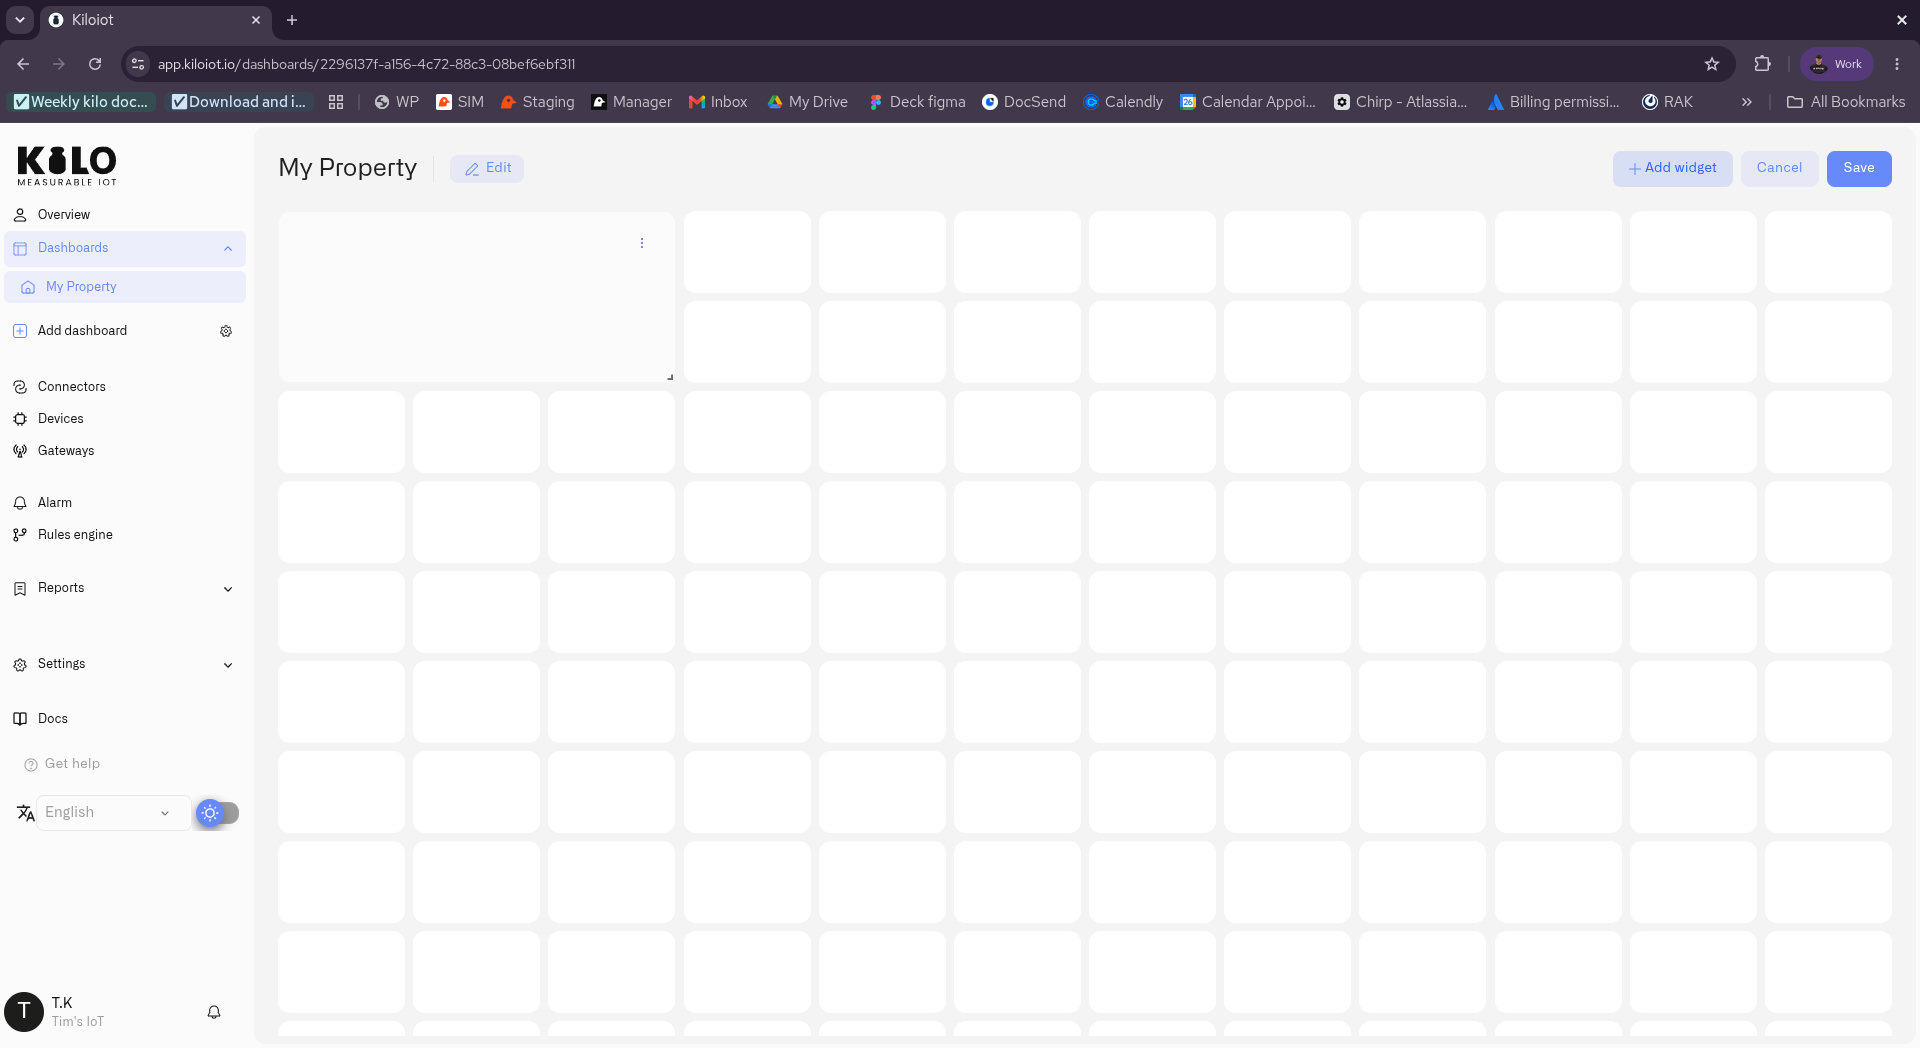Viewport: 1920px width, 1048px height.
Task: Click the Add widget button
Action: point(1672,168)
